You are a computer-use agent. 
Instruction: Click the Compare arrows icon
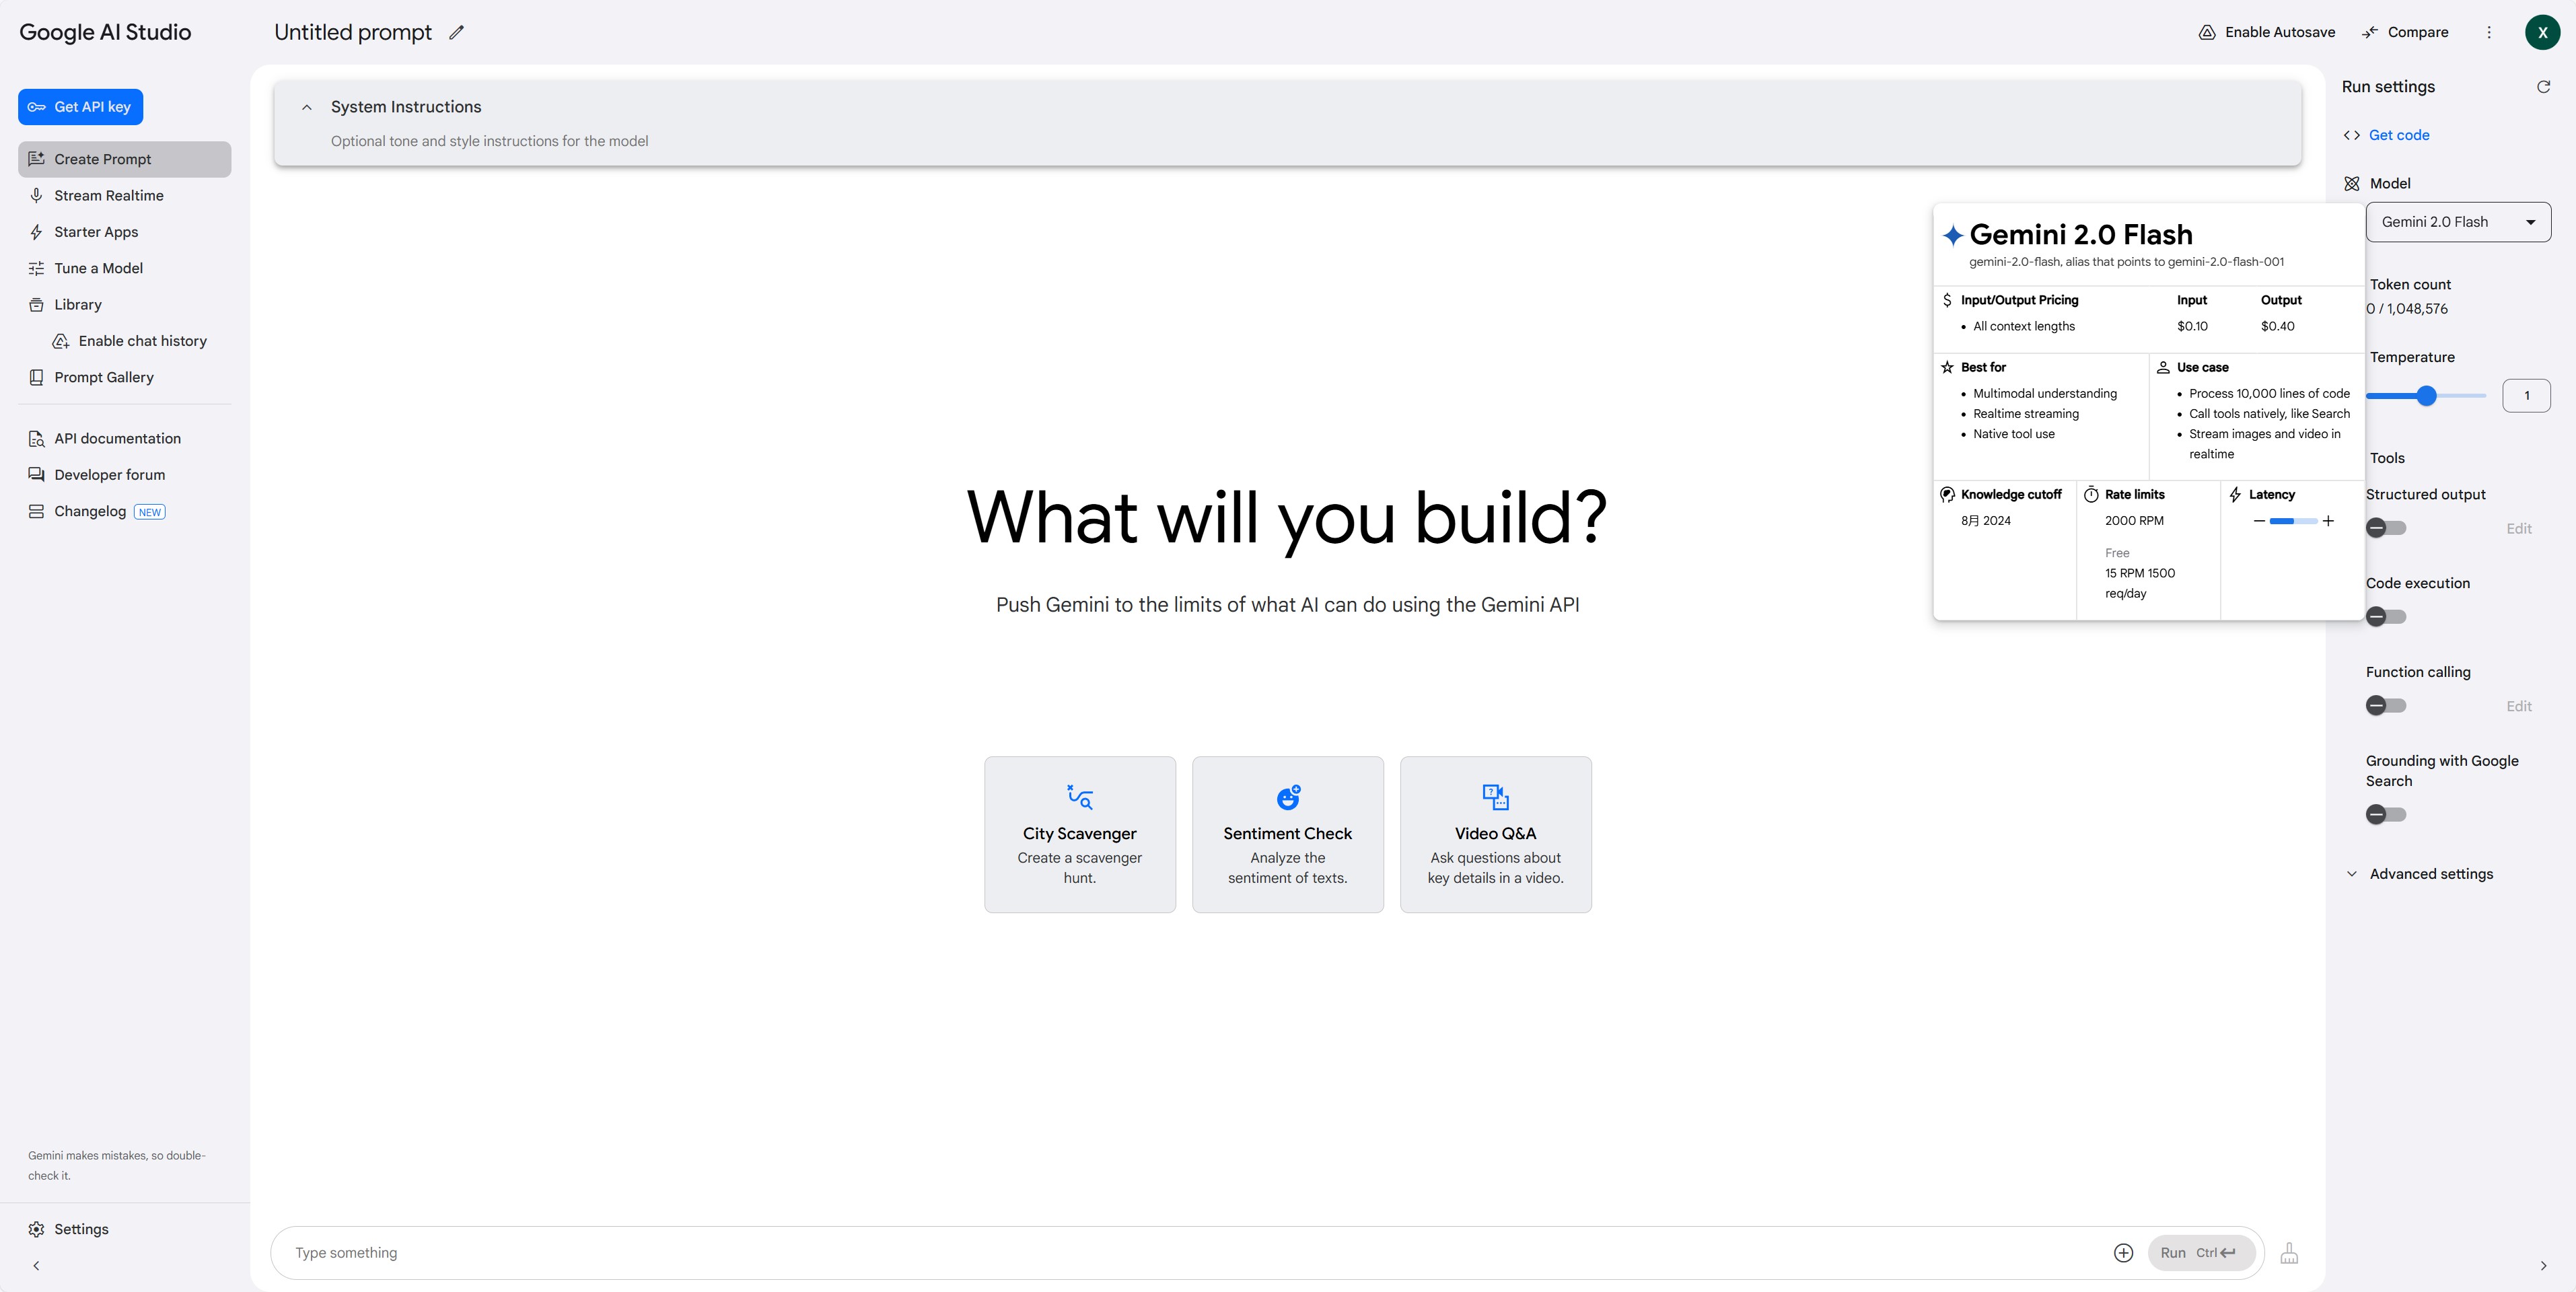tap(2370, 32)
